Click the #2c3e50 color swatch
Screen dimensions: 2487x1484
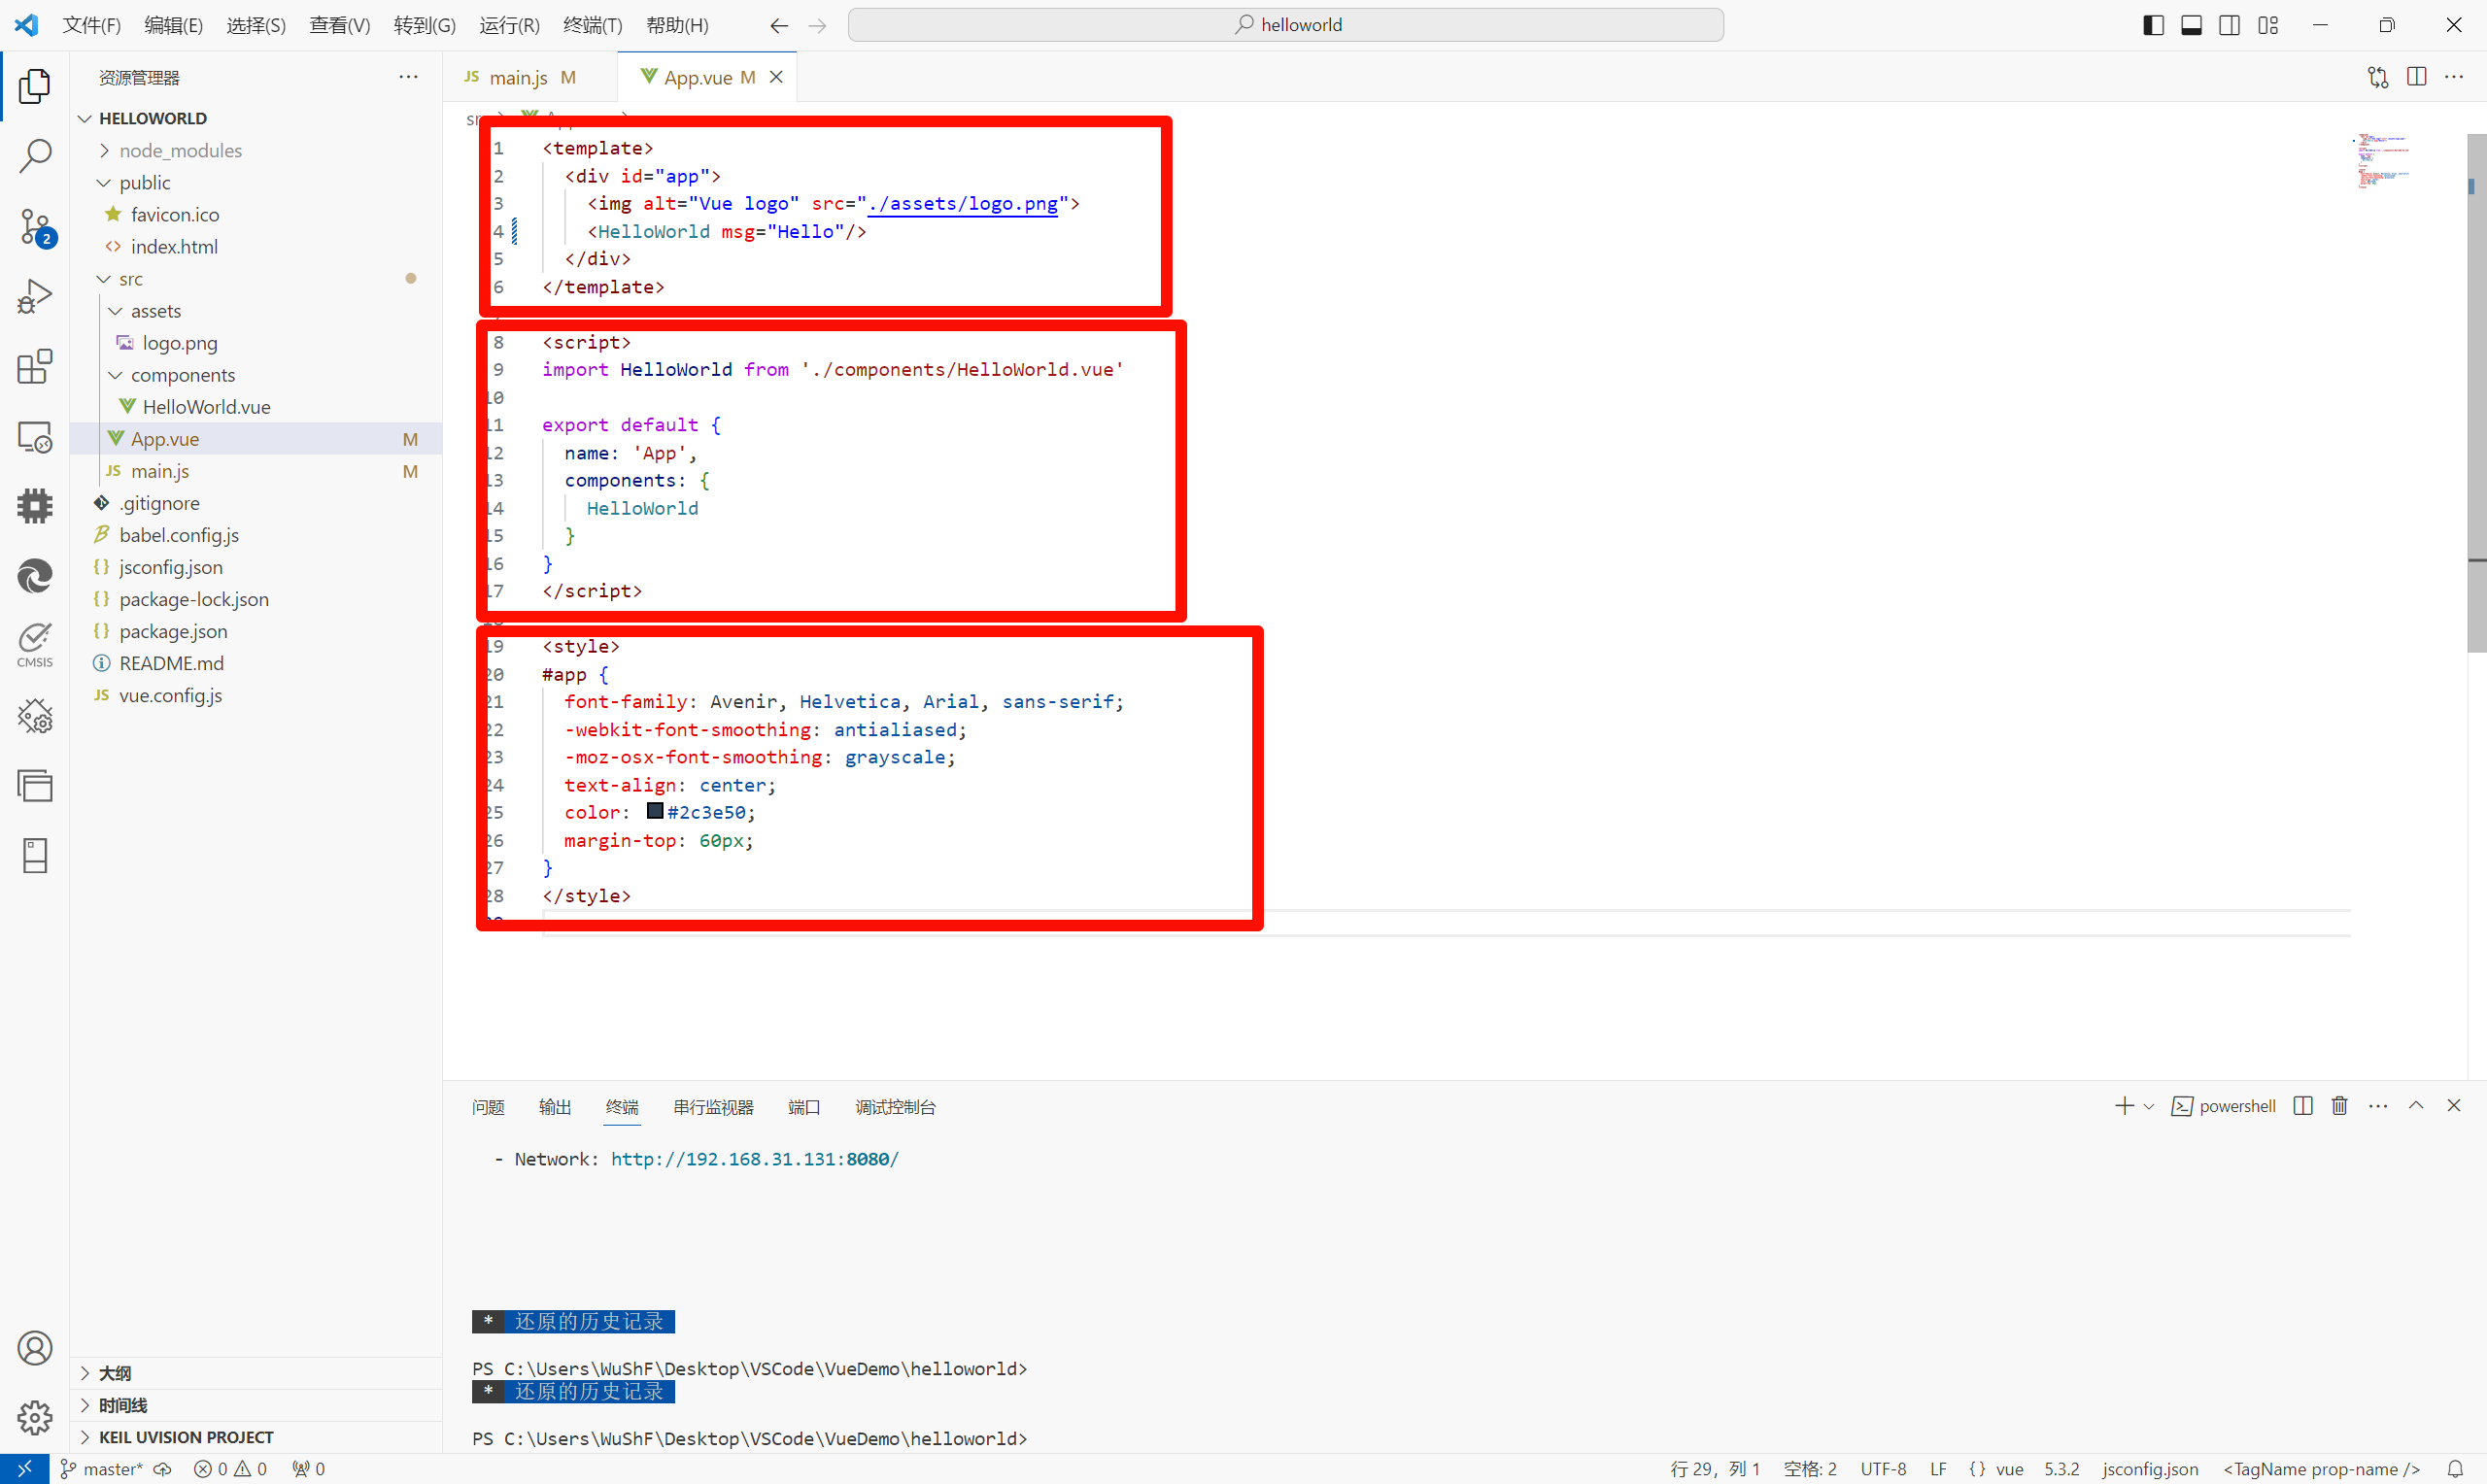coord(655,811)
